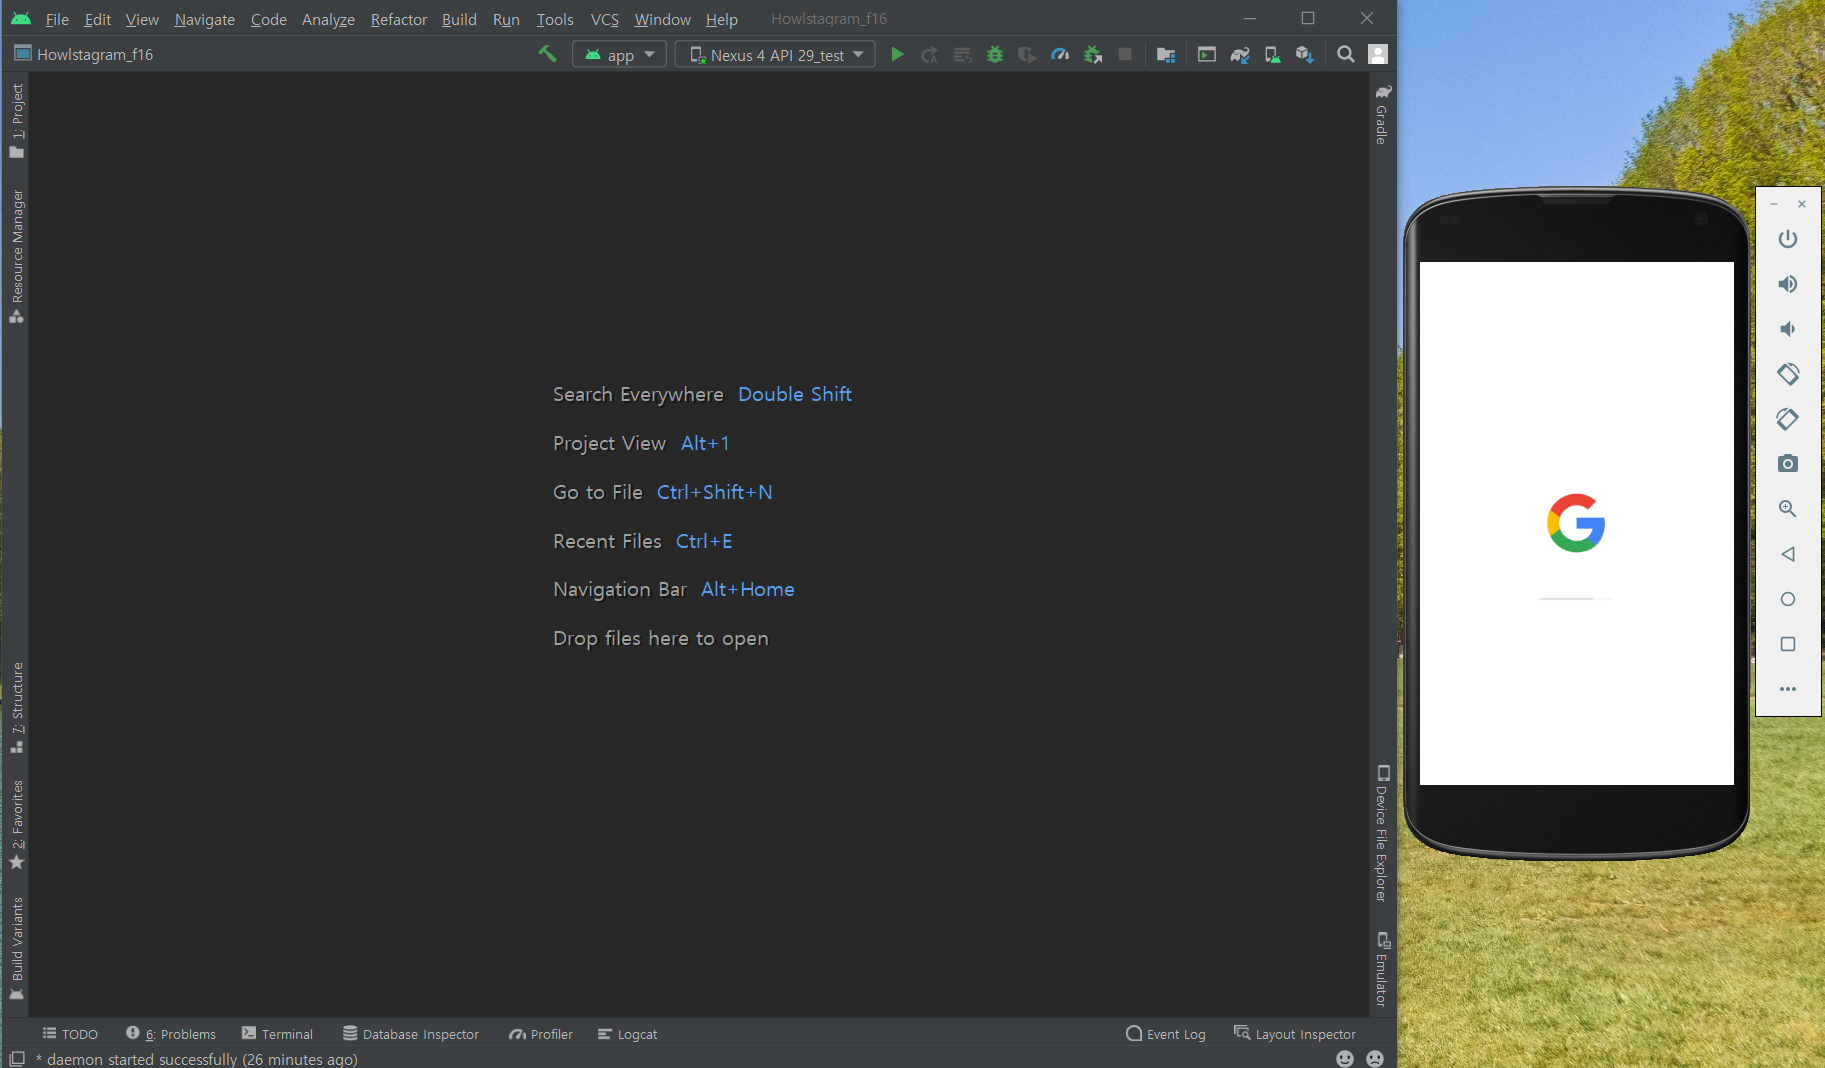Click the emulator Home circle icon

1788,599
